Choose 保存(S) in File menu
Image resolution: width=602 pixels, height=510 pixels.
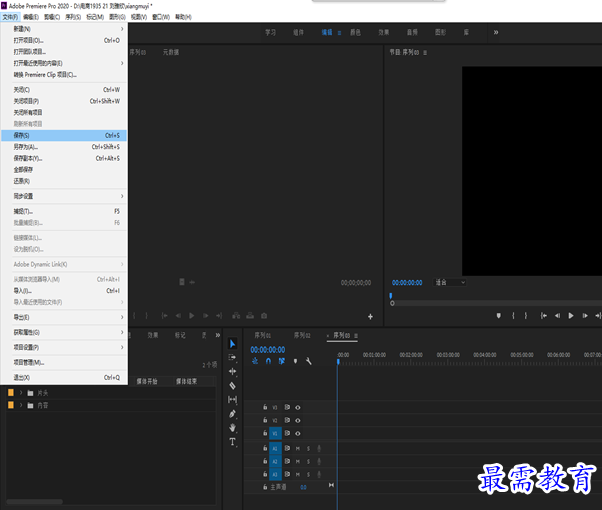[x=64, y=135]
